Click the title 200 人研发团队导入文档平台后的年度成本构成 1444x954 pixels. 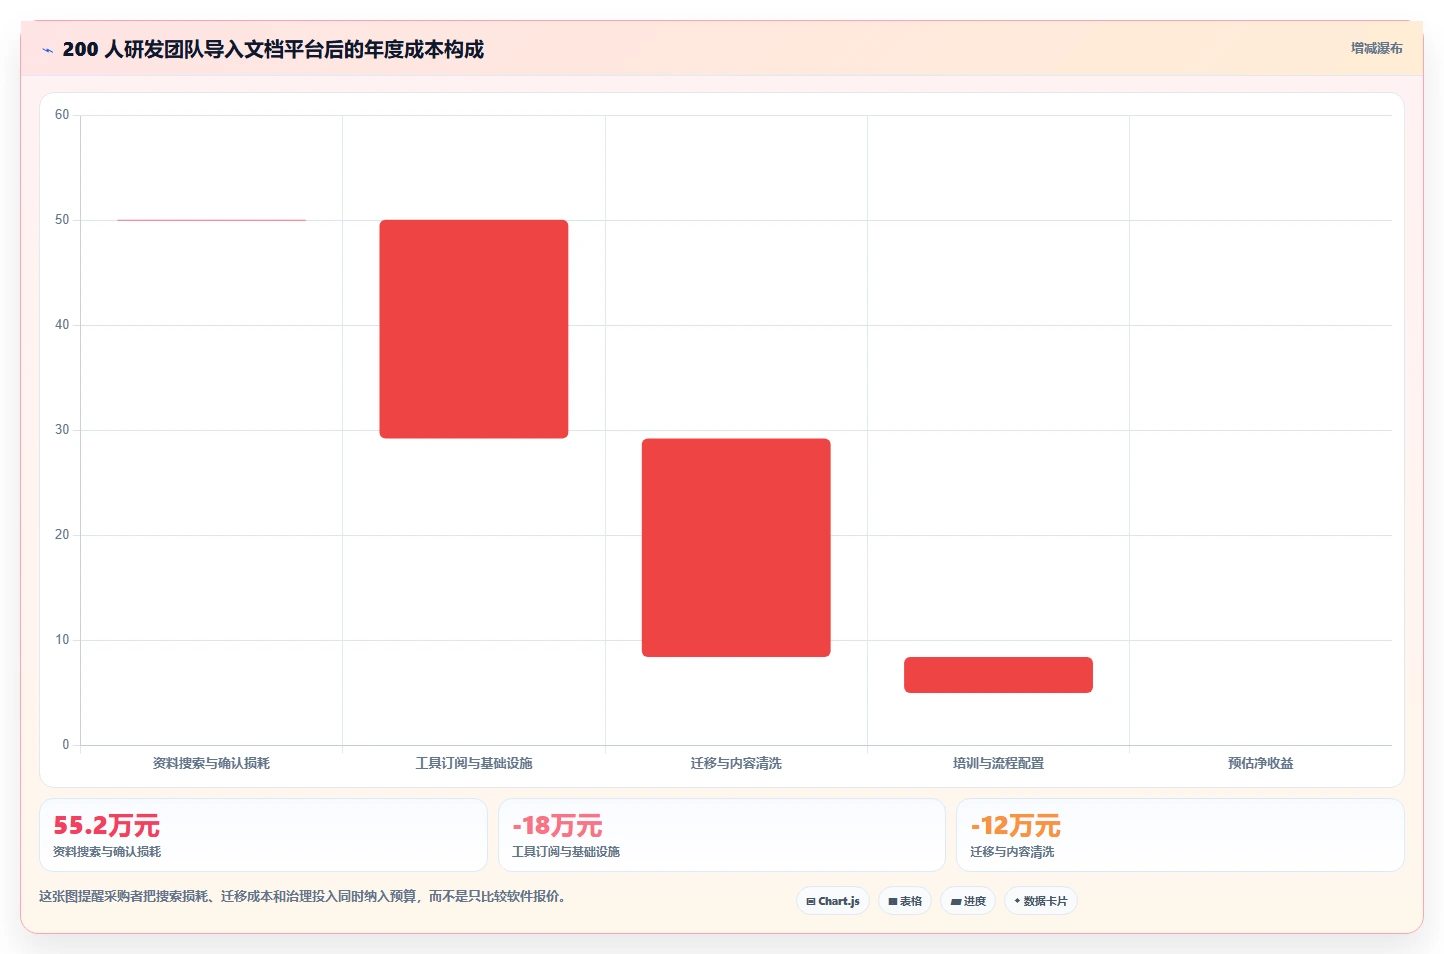pyautogui.click(x=273, y=50)
